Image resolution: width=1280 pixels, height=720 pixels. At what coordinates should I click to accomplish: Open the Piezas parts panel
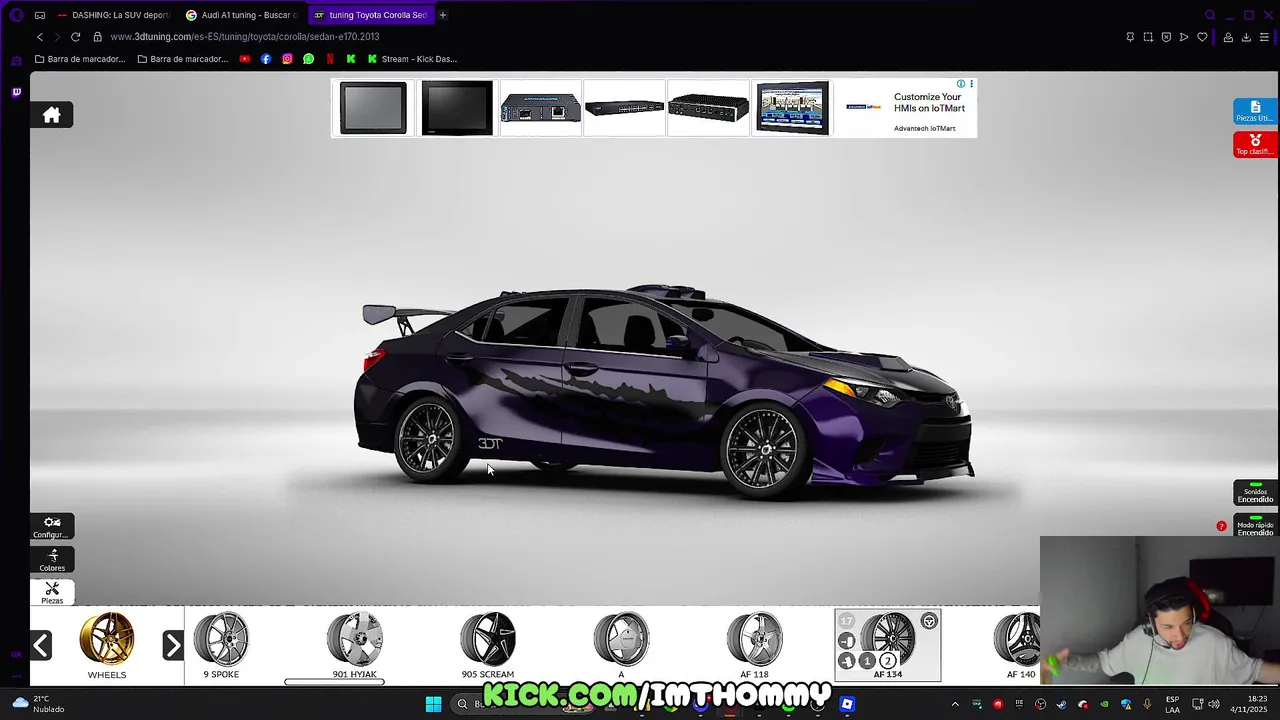pos(52,593)
